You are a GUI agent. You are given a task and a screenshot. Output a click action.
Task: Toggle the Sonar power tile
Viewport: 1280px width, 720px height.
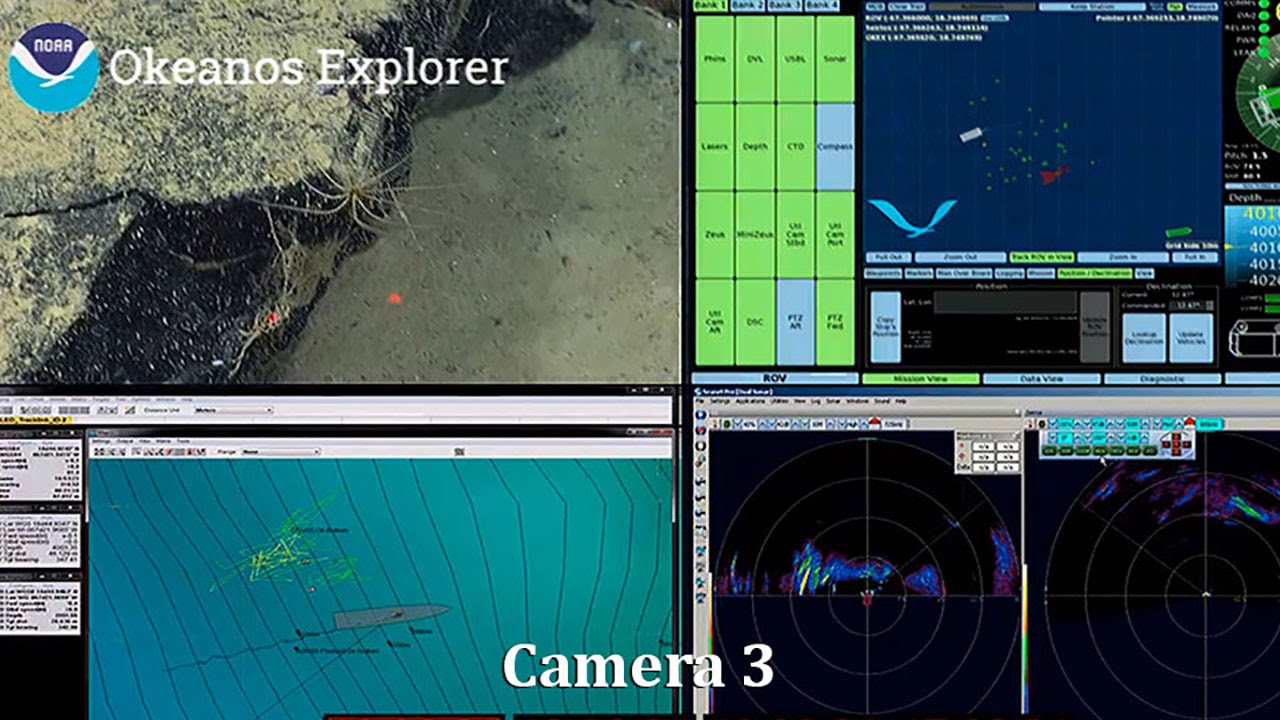pyautogui.click(x=835, y=59)
